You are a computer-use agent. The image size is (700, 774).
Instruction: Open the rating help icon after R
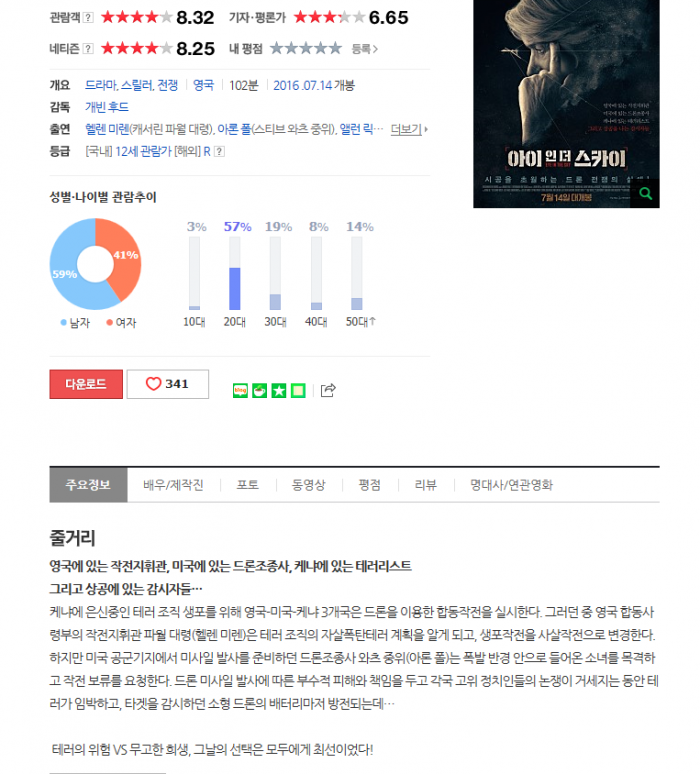pos(219,152)
